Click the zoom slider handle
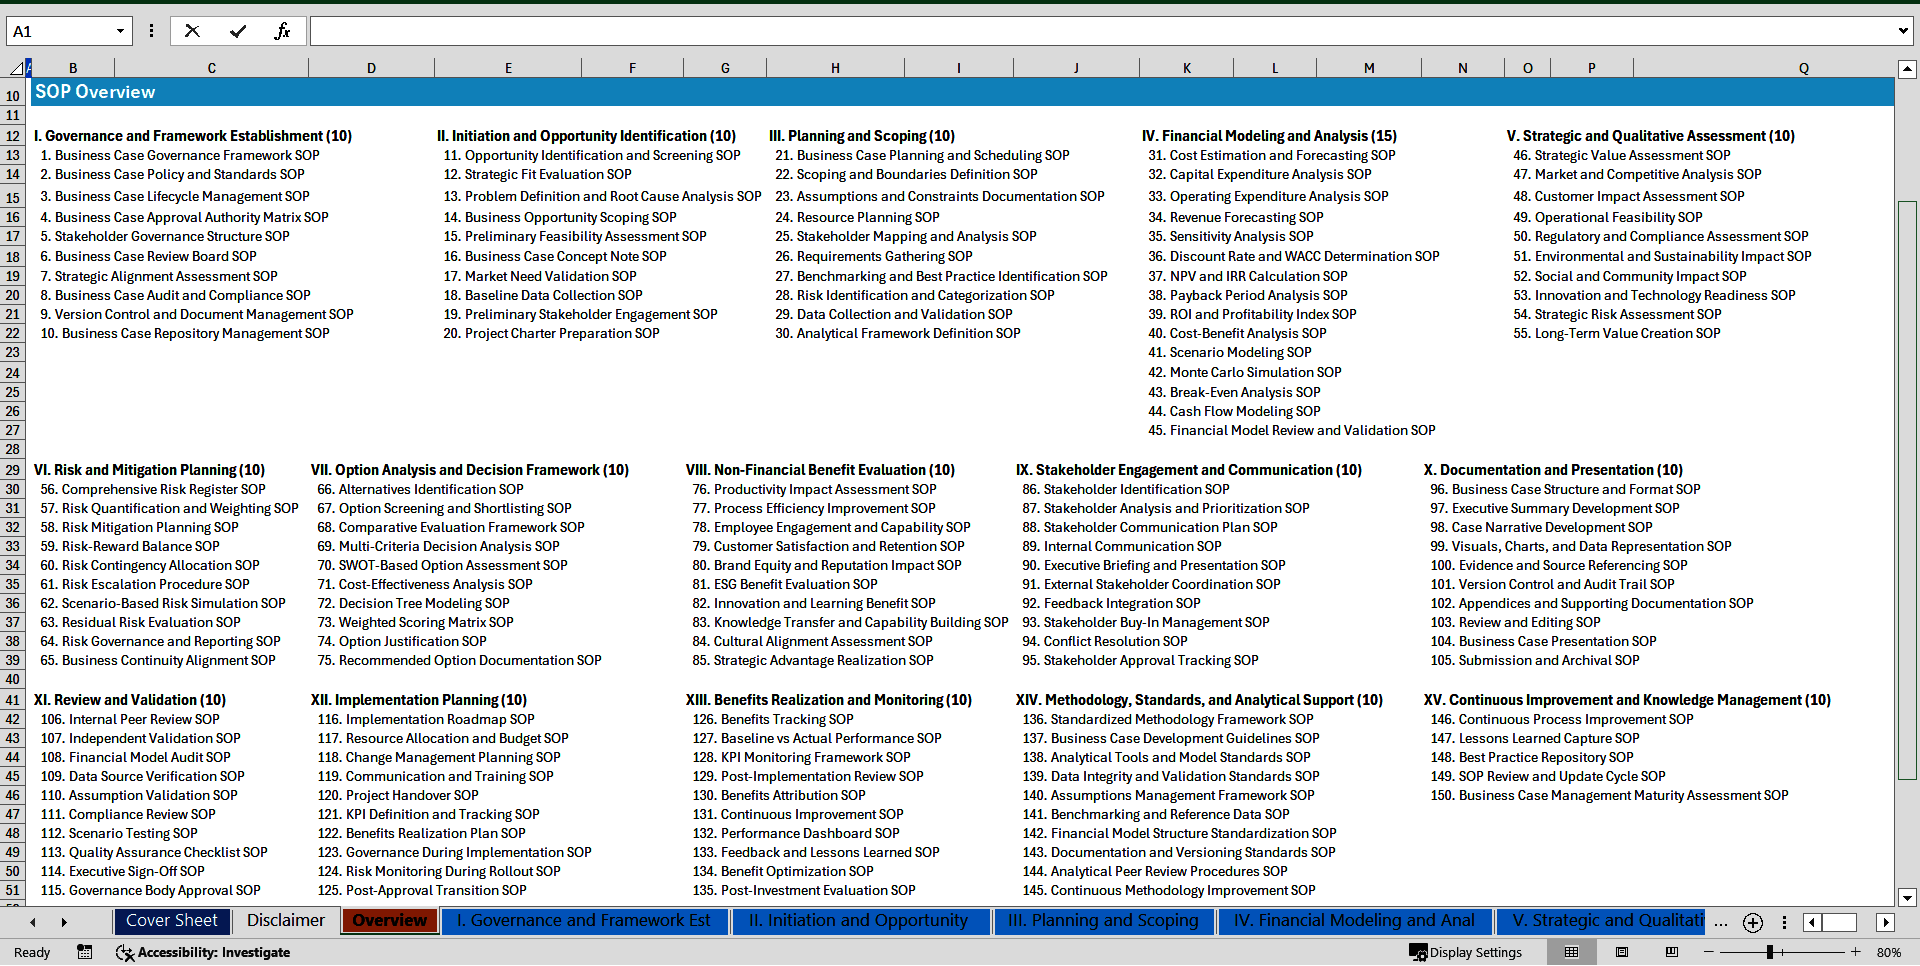This screenshot has width=1920, height=966. coord(1770,952)
